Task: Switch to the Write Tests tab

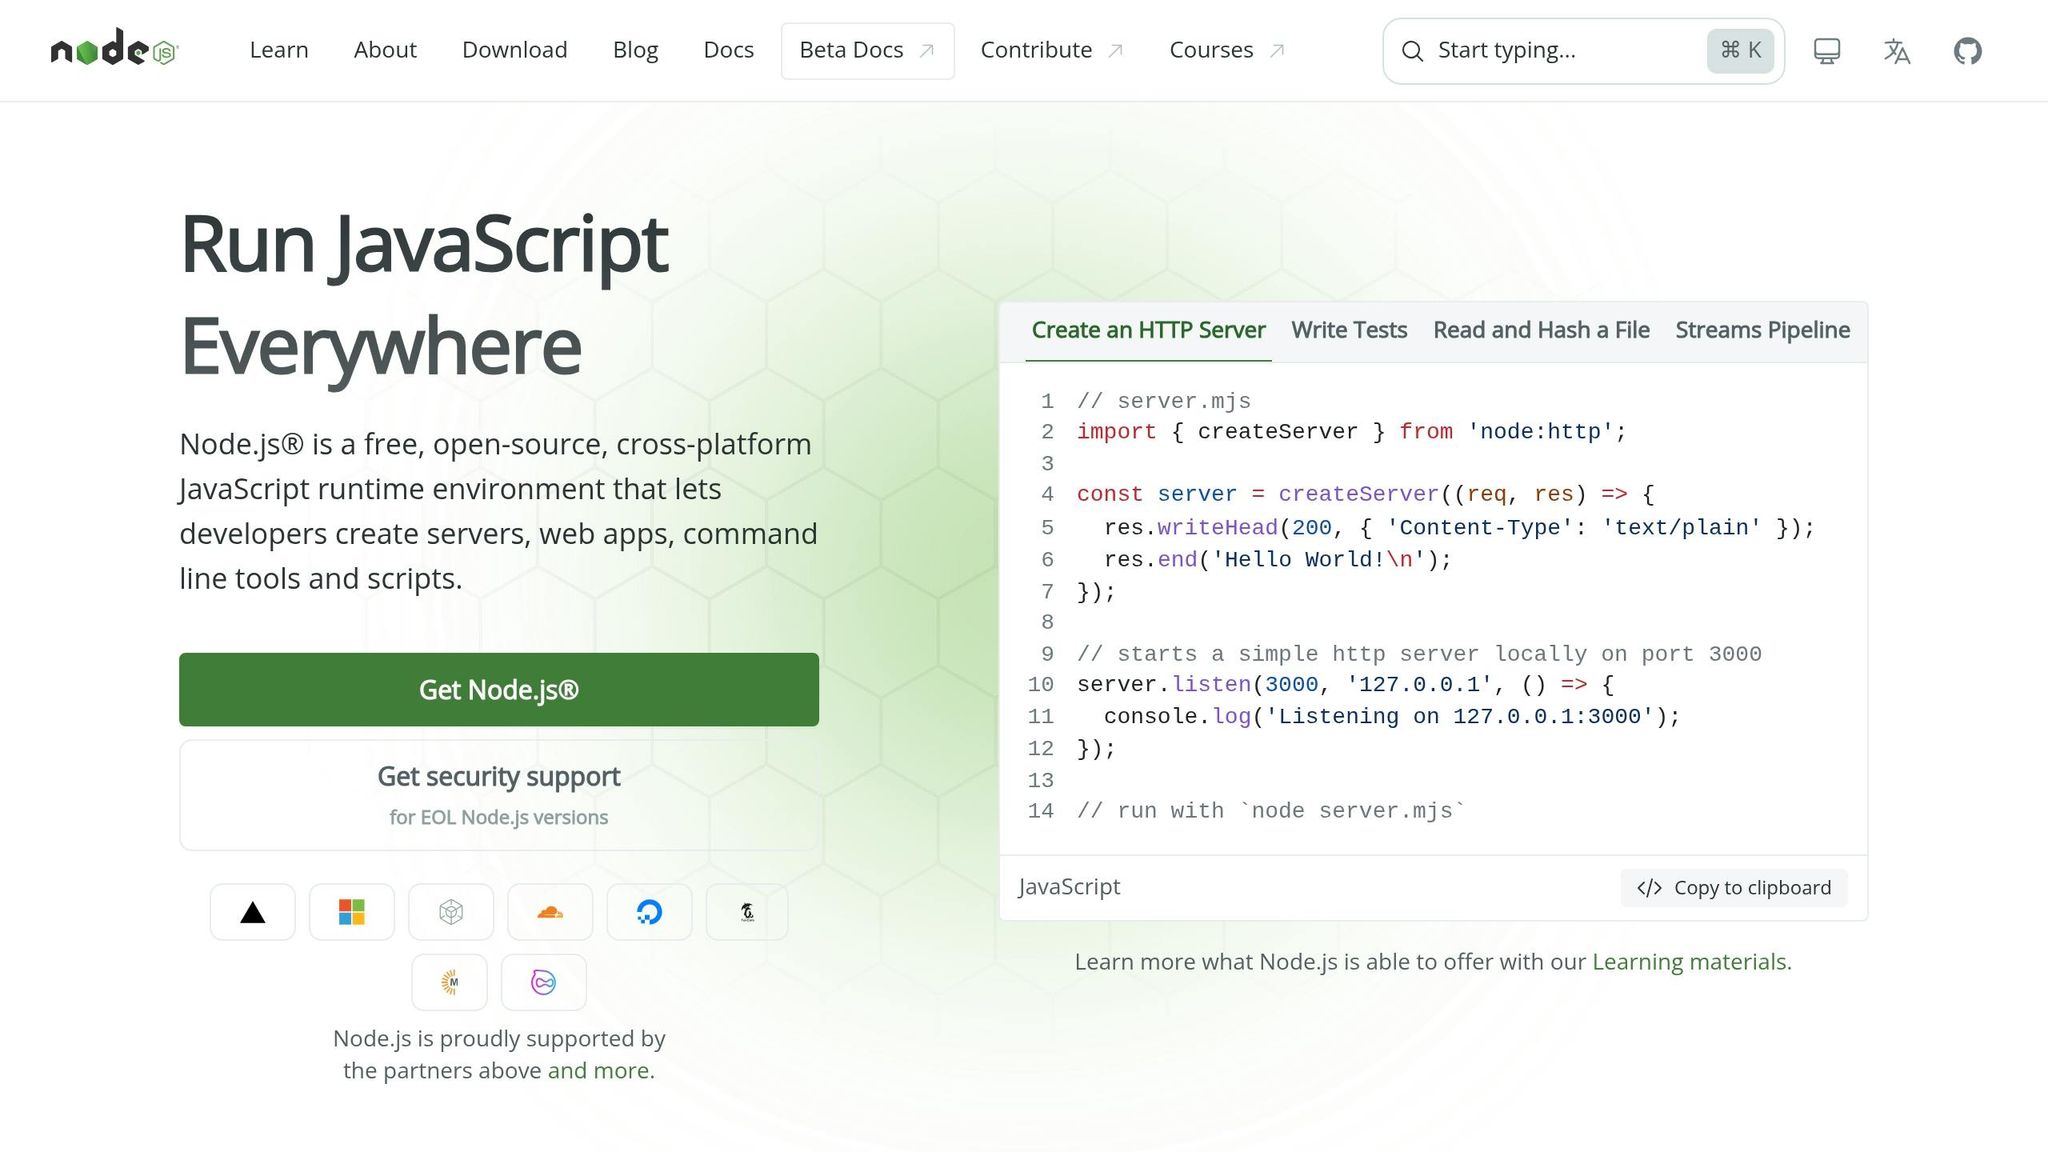Action: click(x=1349, y=331)
